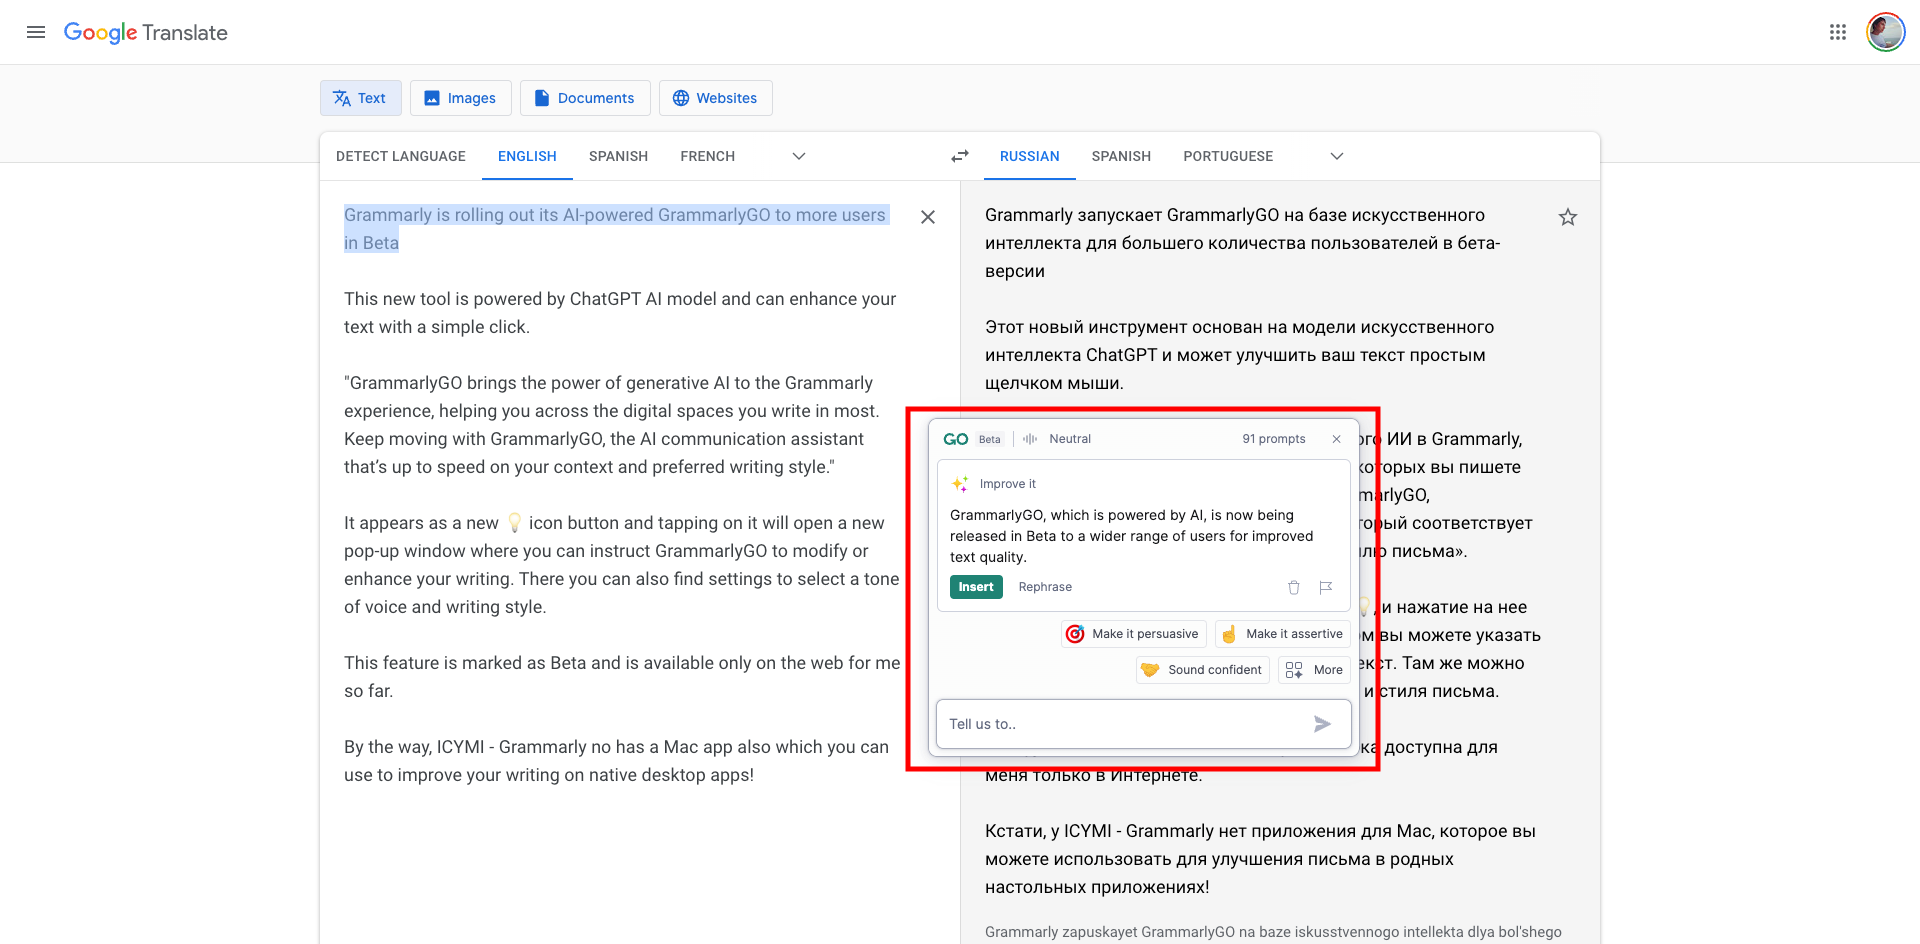Click Russian translation starting 'Этот новый инструмент'
Screen dimensions: 1920x944
tap(1240, 355)
